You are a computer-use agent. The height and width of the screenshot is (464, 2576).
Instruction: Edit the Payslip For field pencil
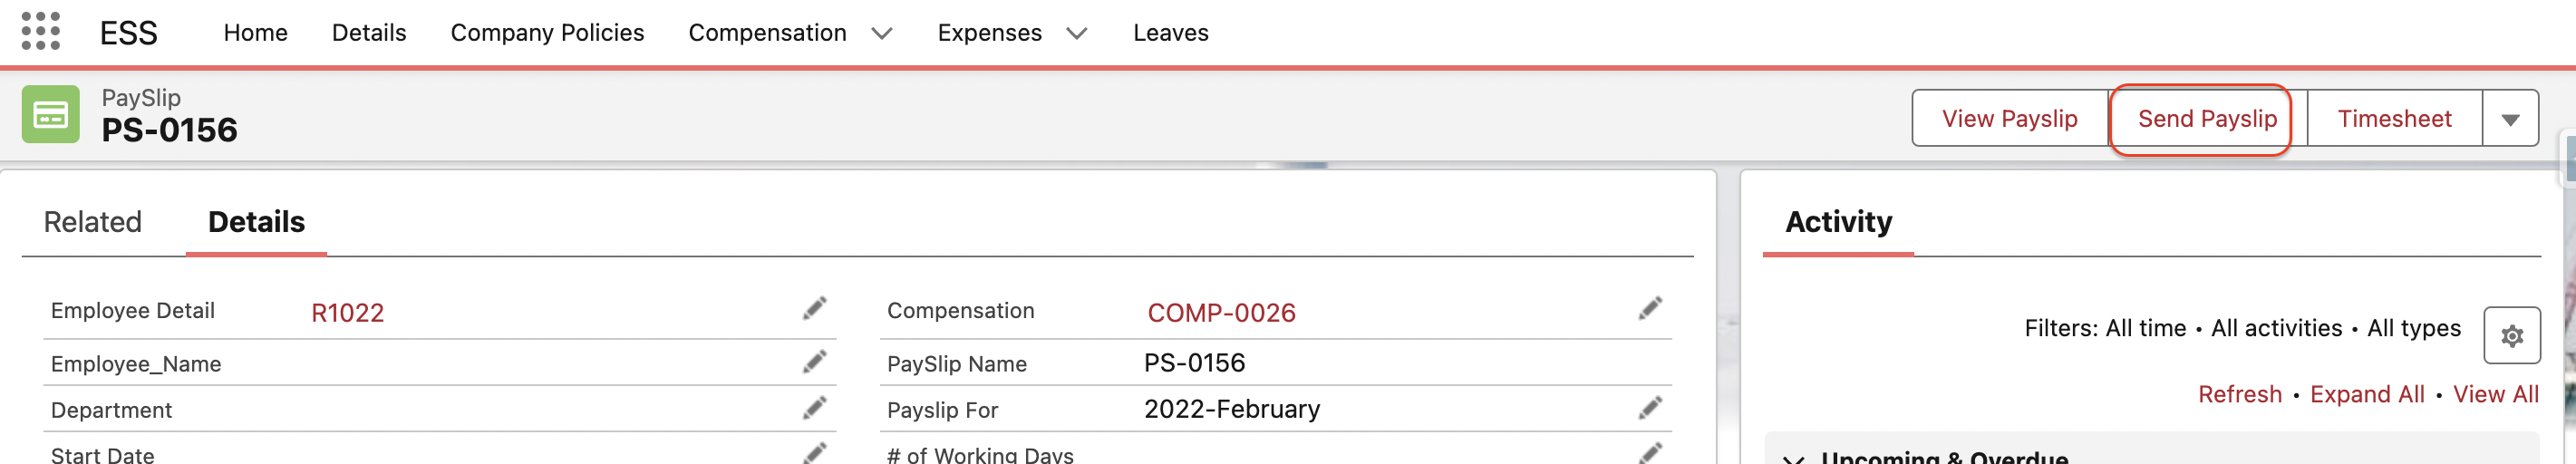coord(1650,408)
